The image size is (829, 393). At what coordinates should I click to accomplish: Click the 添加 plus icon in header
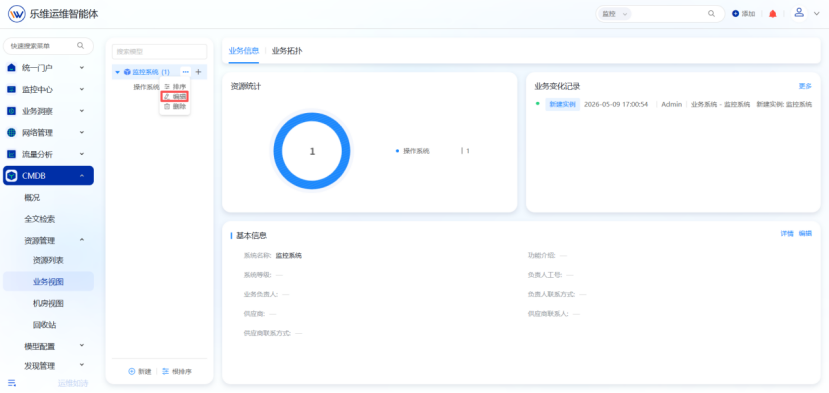735,14
